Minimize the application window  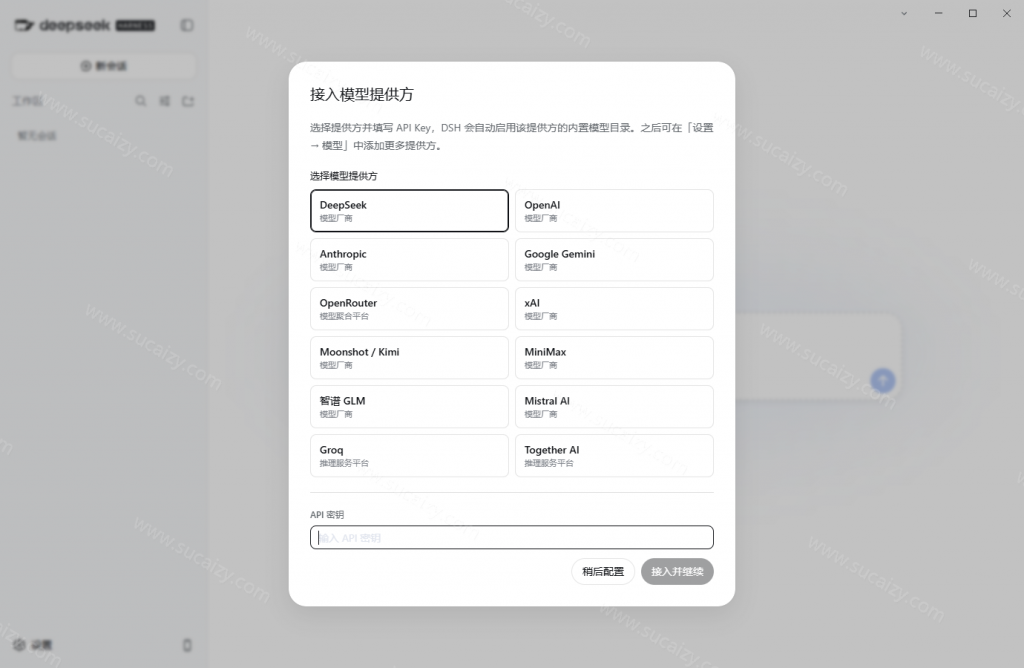938,13
